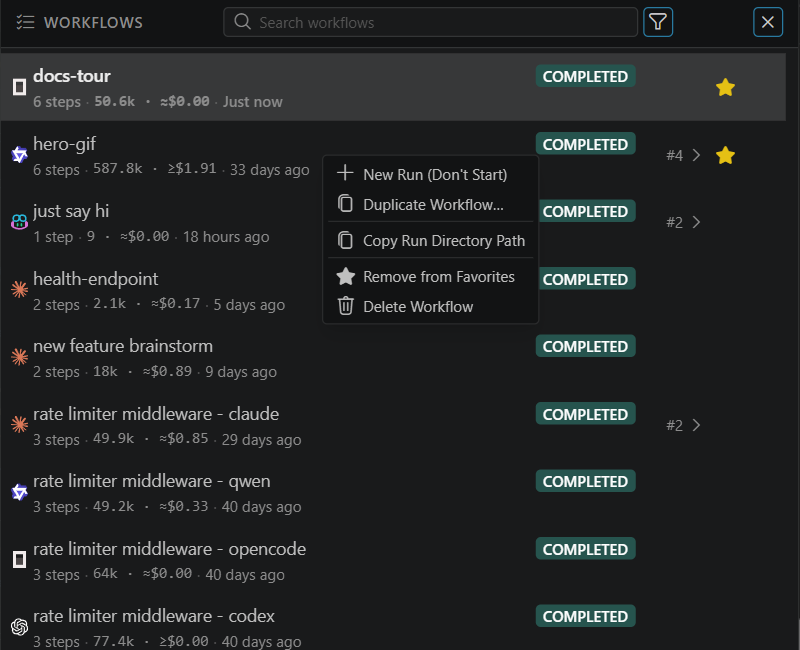Select Remove from Favorites
Viewport: 800px width, 650px height.
pyautogui.click(x=431, y=277)
